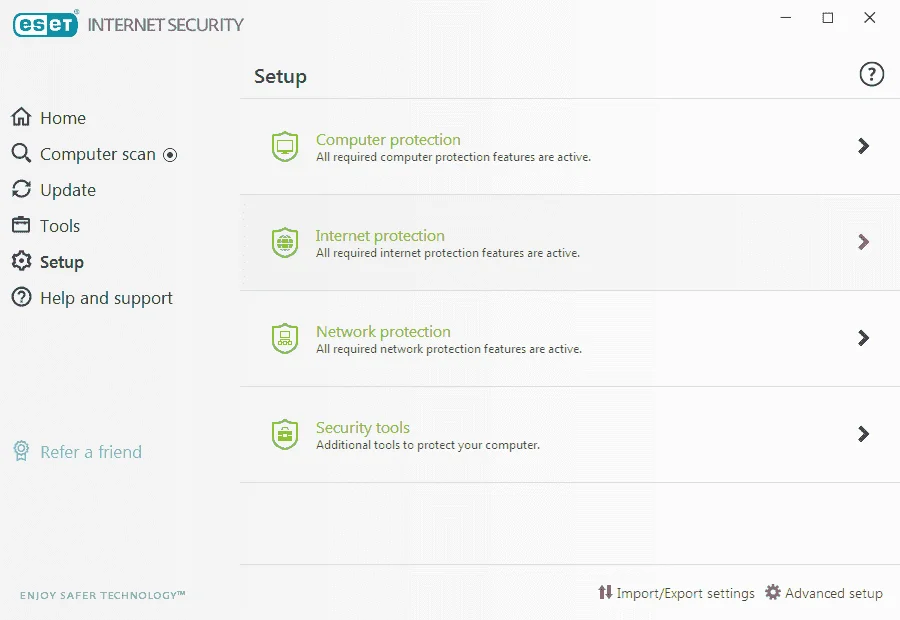Click the Help and support question icon
Image resolution: width=900 pixels, height=620 pixels.
21,297
